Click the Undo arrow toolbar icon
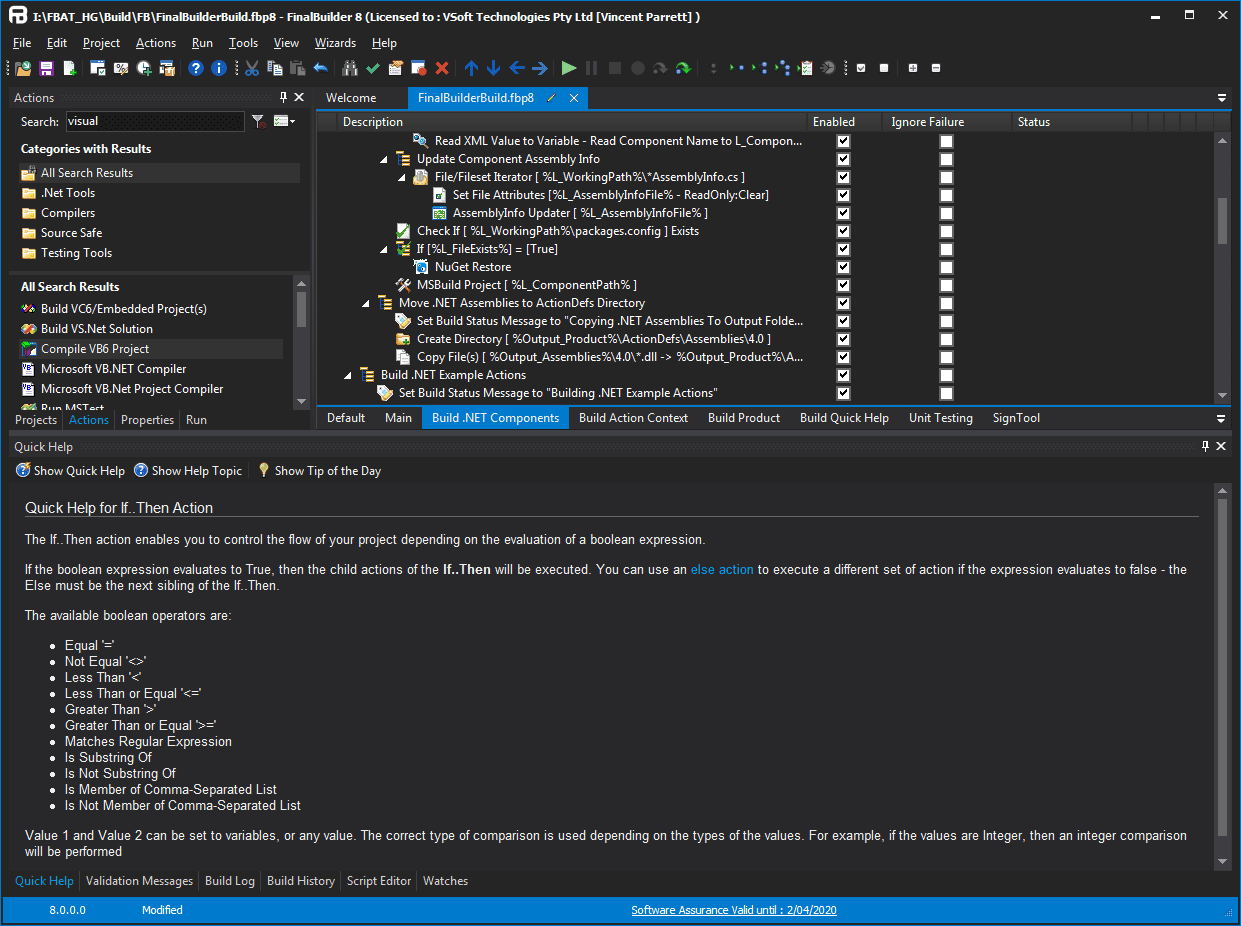This screenshot has height=926, width=1241. coord(320,68)
